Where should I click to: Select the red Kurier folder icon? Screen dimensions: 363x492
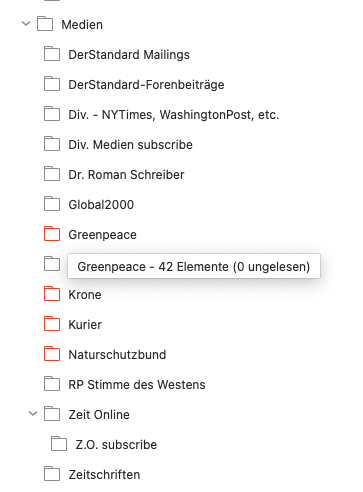tap(52, 324)
